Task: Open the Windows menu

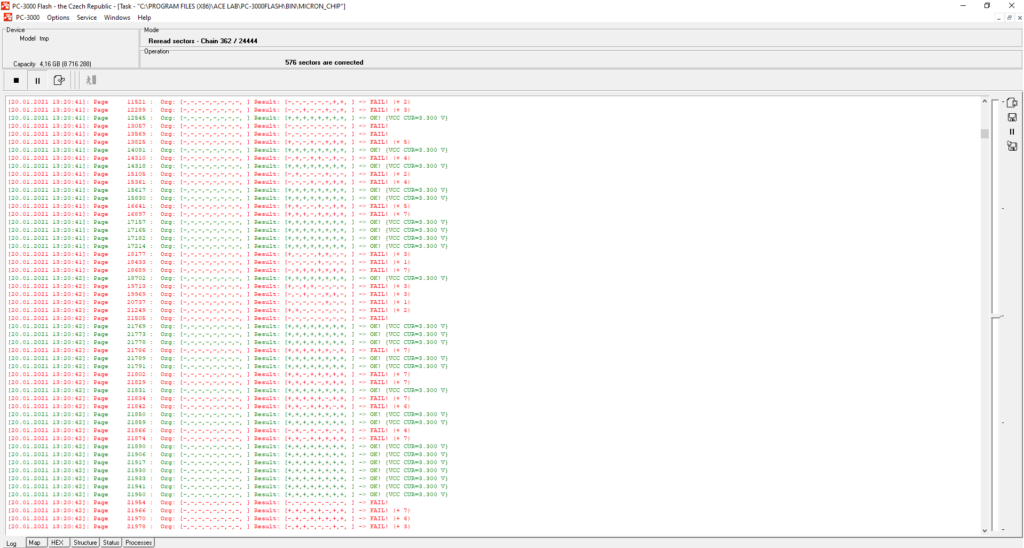Action: tap(117, 17)
